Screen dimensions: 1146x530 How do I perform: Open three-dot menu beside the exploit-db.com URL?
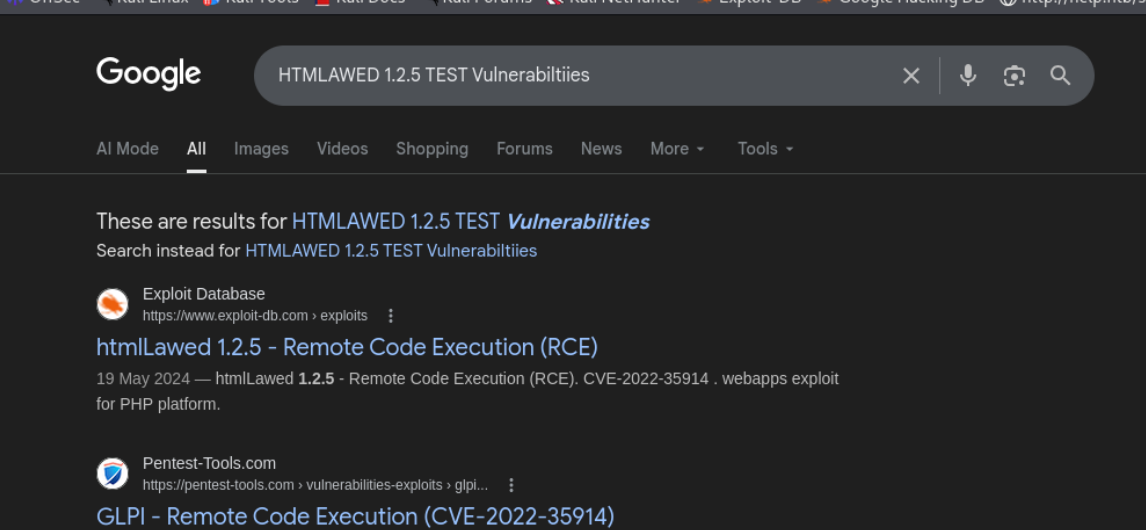point(391,316)
